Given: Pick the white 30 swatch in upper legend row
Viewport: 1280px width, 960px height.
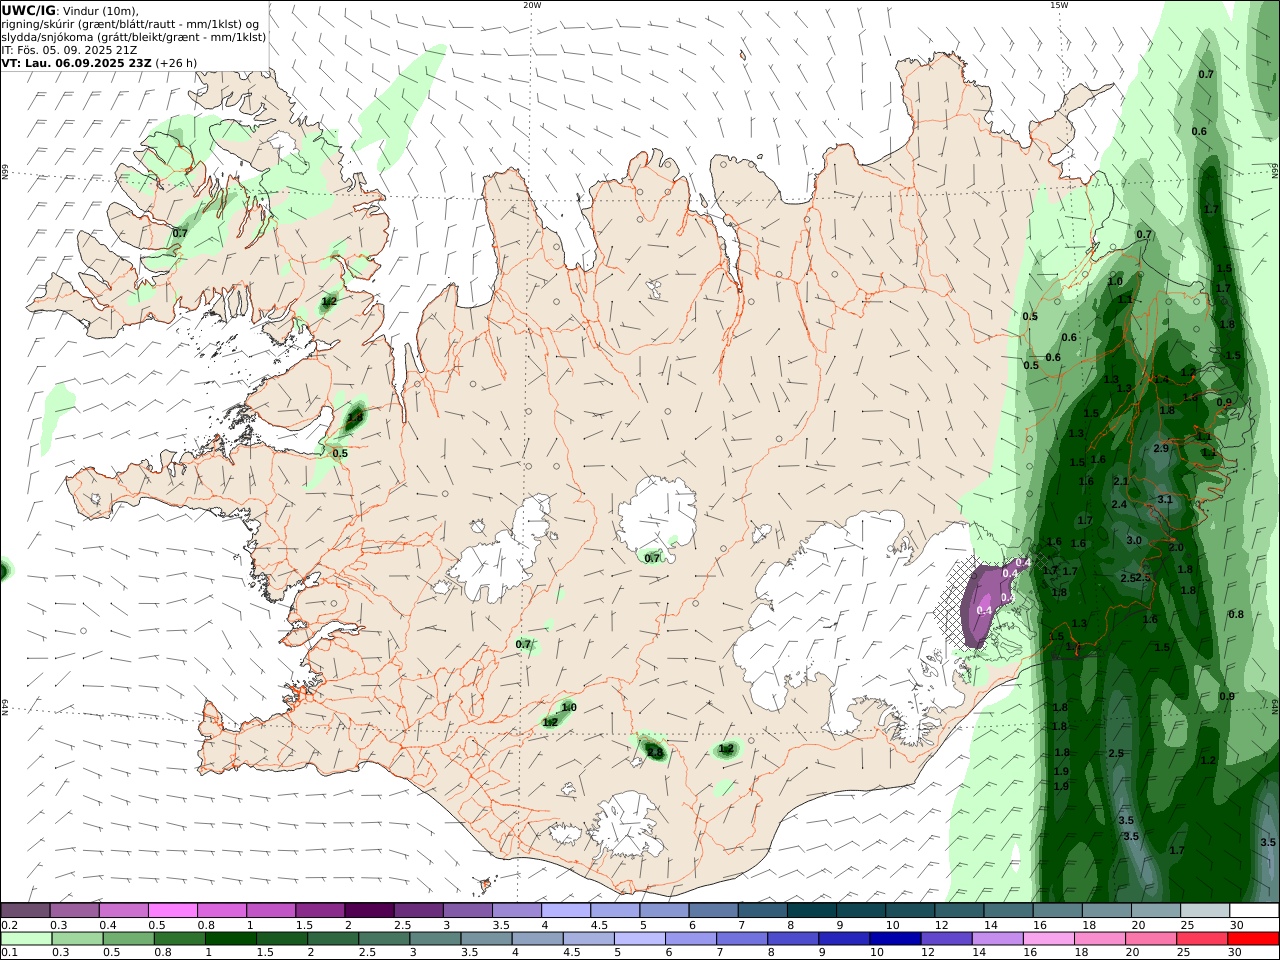Looking at the screenshot, I should click(x=1254, y=911).
